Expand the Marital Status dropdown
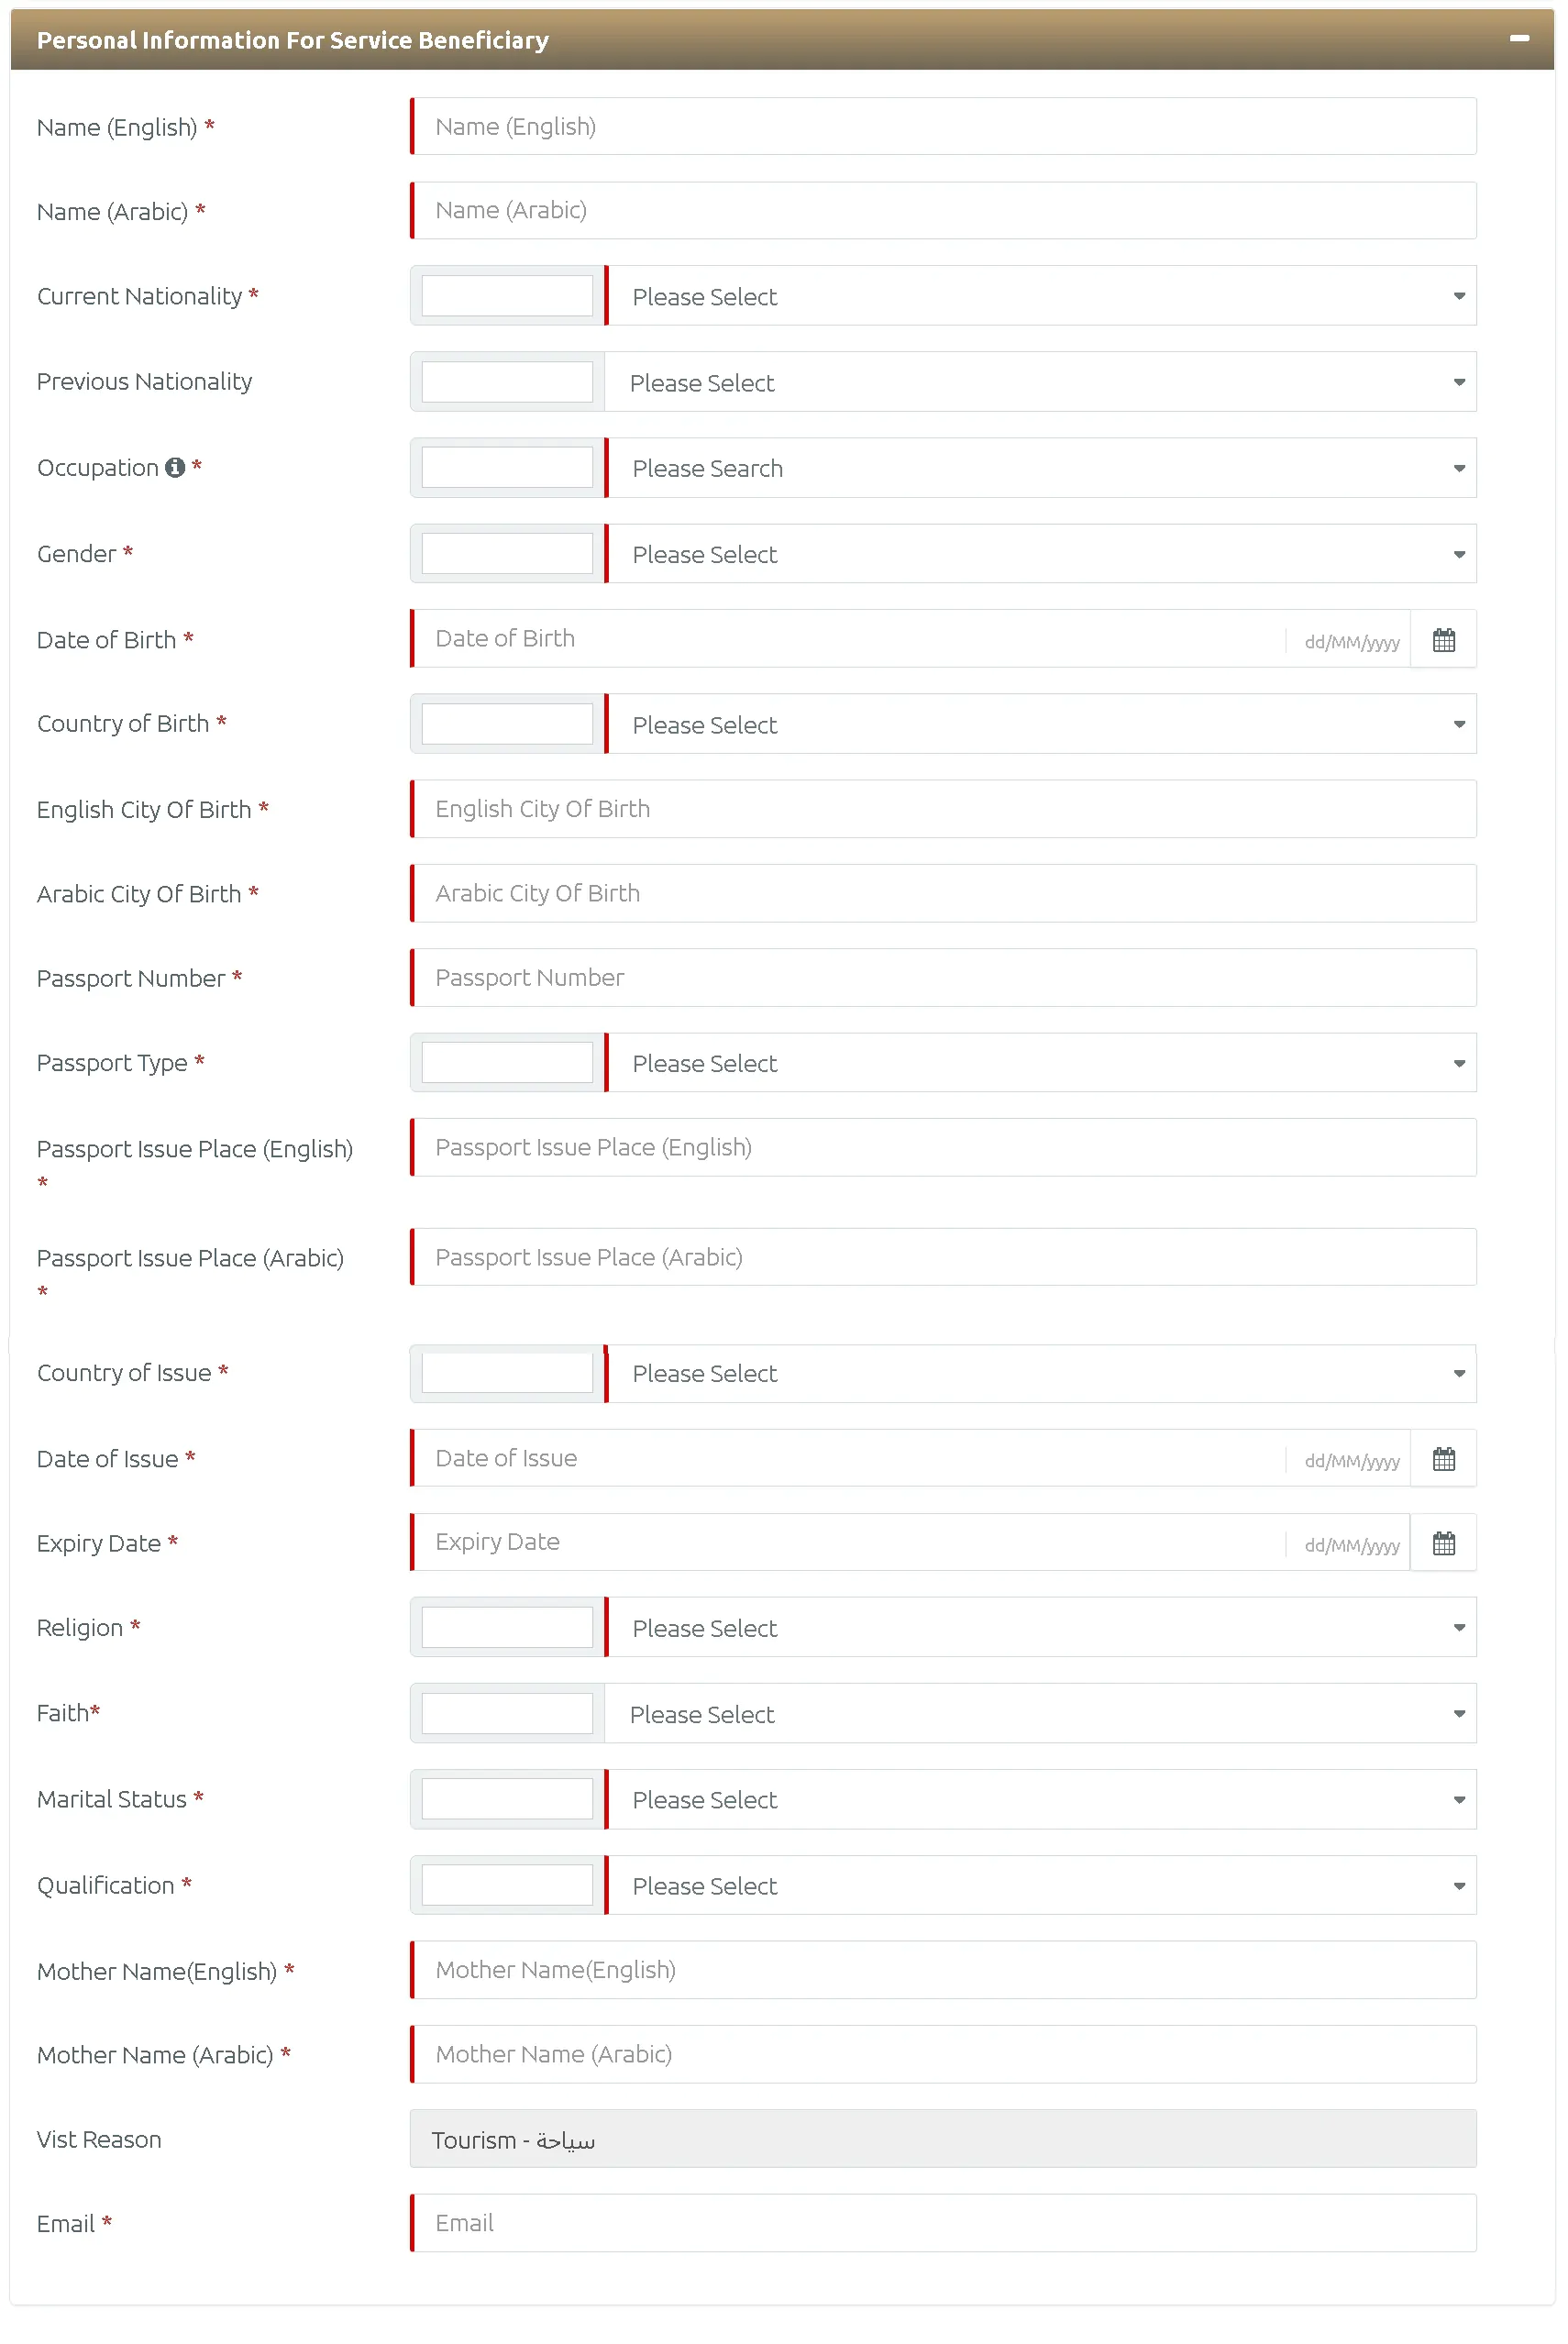This screenshot has height=2344, width=1568. (1041, 1800)
